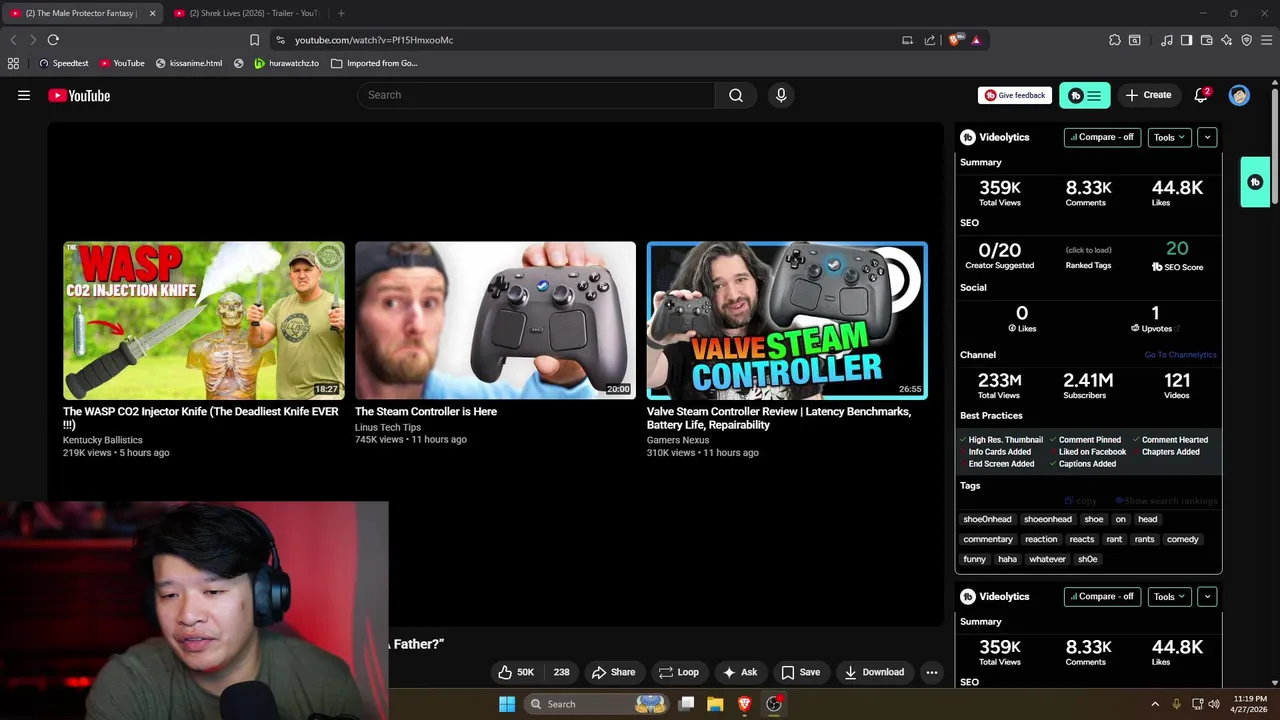Viewport: 1280px width, 720px height.
Task: Open Brave Shields lion icon
Action: pyautogui.click(x=956, y=40)
